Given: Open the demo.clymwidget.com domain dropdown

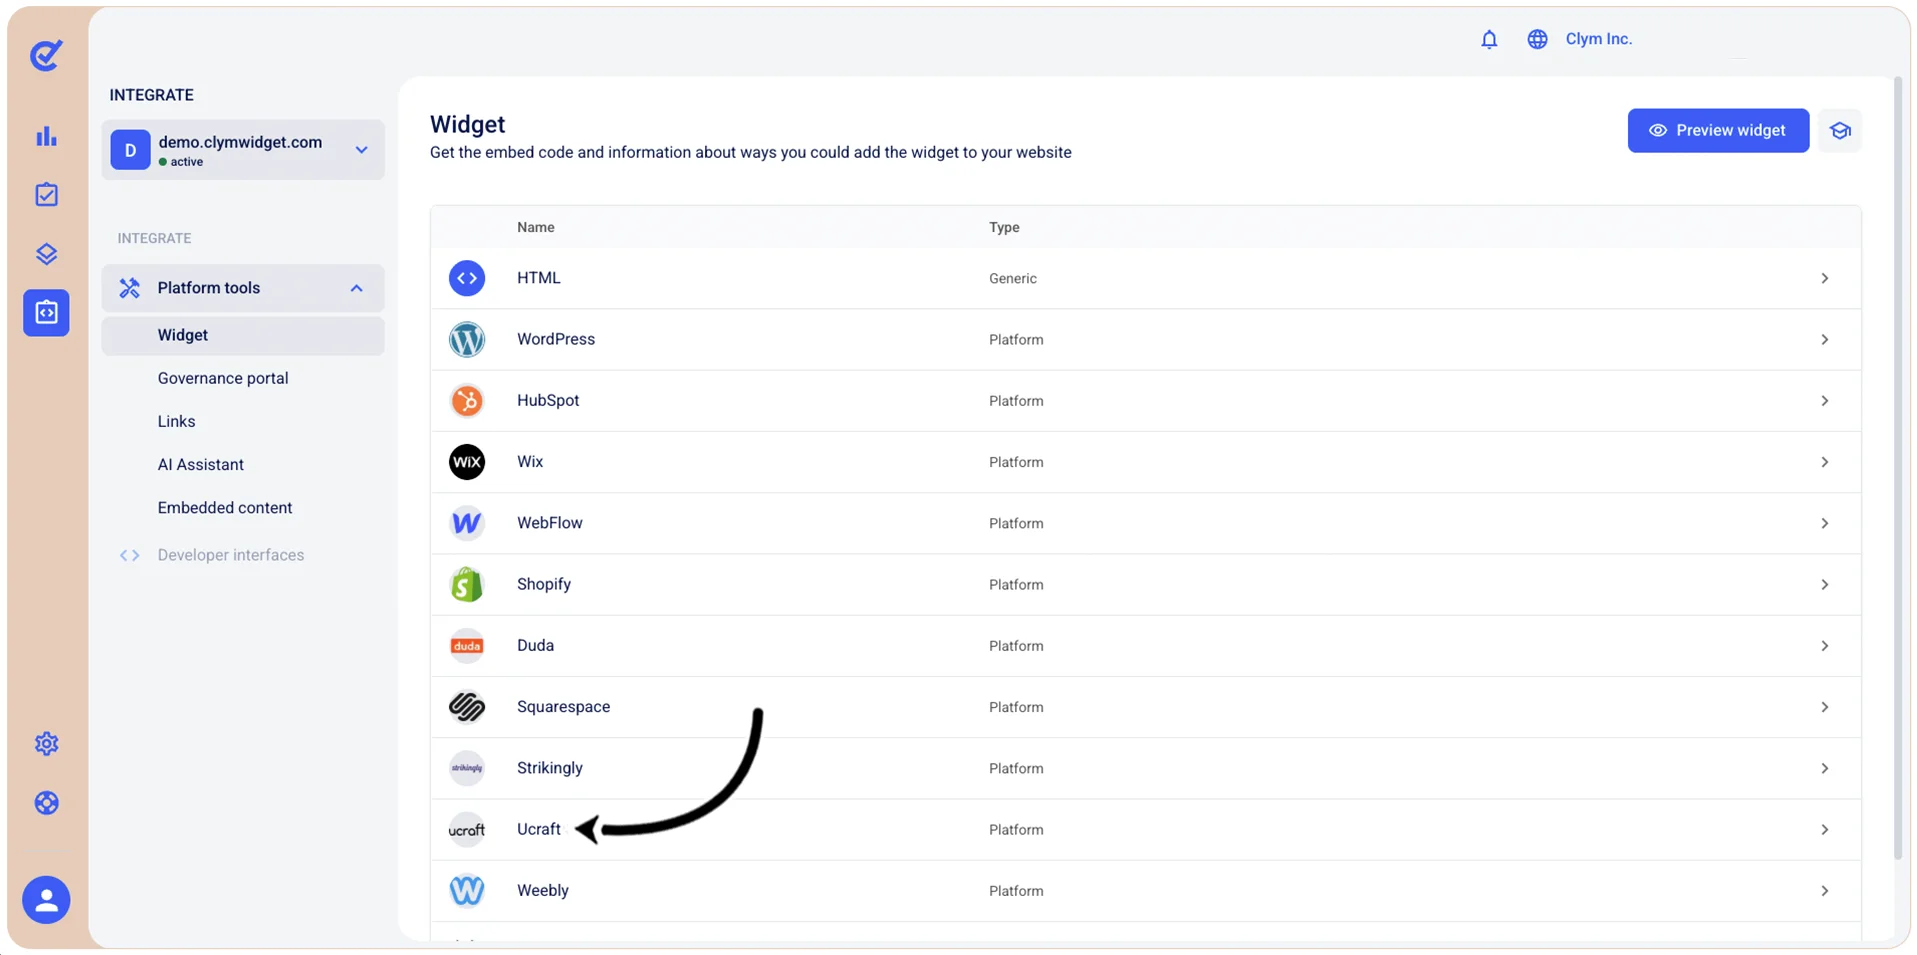Looking at the screenshot, I should pyautogui.click(x=243, y=150).
